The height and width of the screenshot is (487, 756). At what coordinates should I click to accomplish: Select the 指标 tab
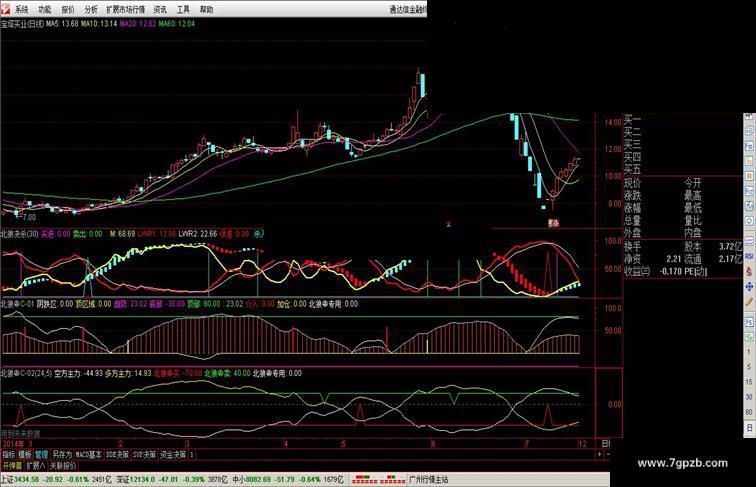click(9, 454)
